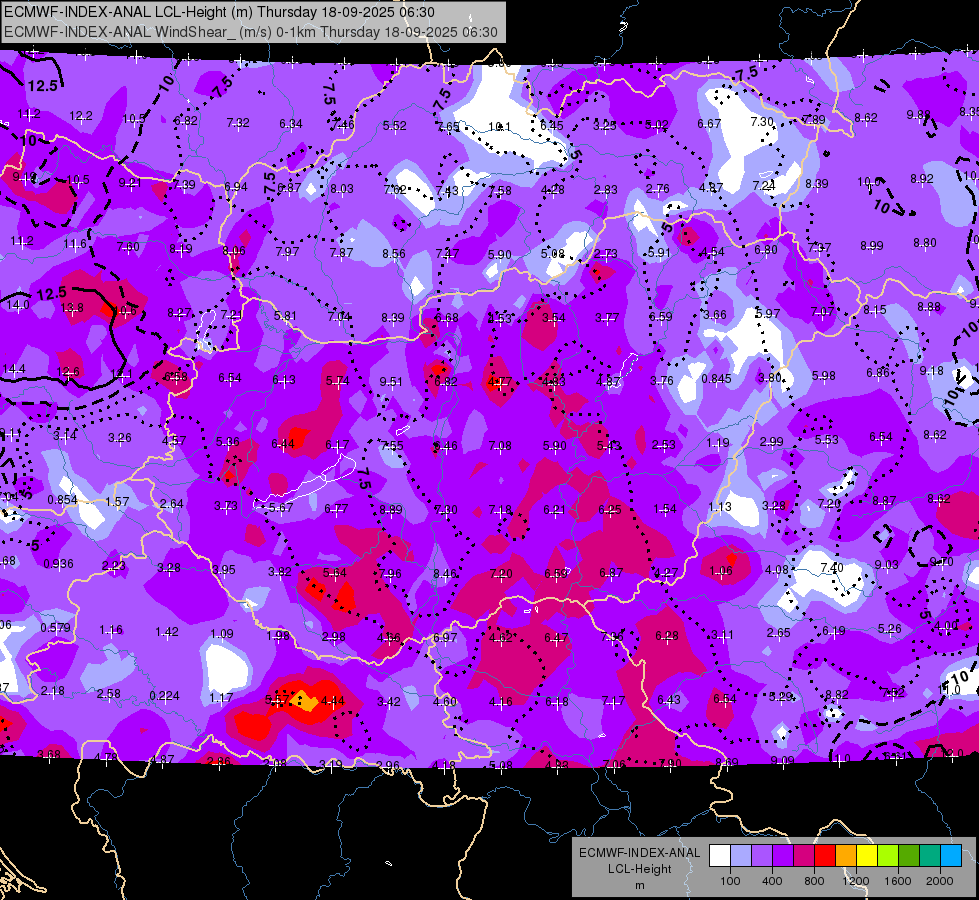The height and width of the screenshot is (900, 979).
Task: Click the legend tick label 1600
Action: point(898,881)
